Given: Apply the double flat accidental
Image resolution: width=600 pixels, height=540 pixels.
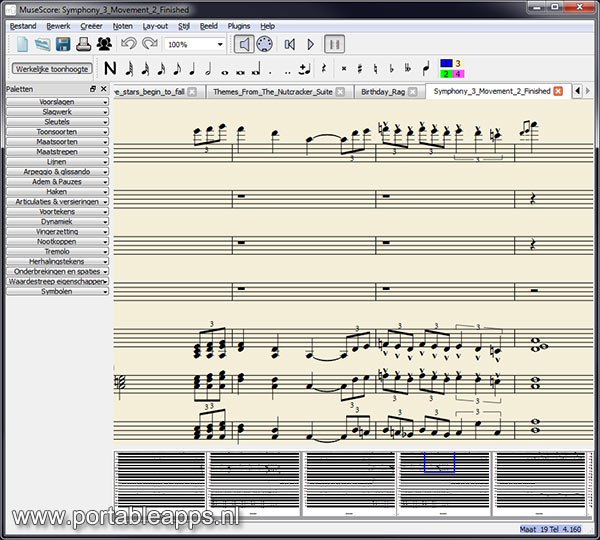Looking at the screenshot, I should coord(408,69).
